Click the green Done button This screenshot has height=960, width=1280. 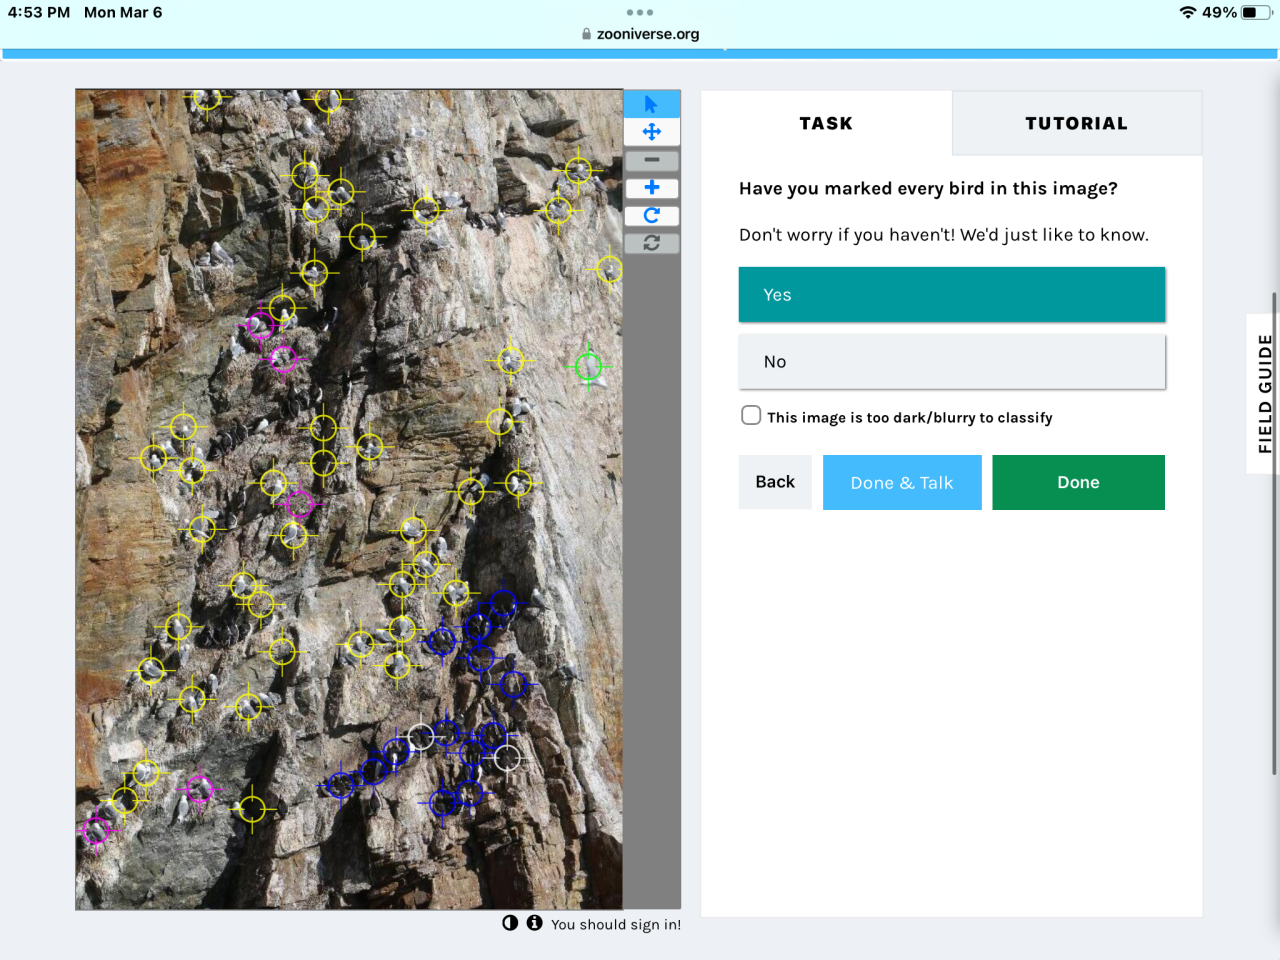click(x=1078, y=482)
